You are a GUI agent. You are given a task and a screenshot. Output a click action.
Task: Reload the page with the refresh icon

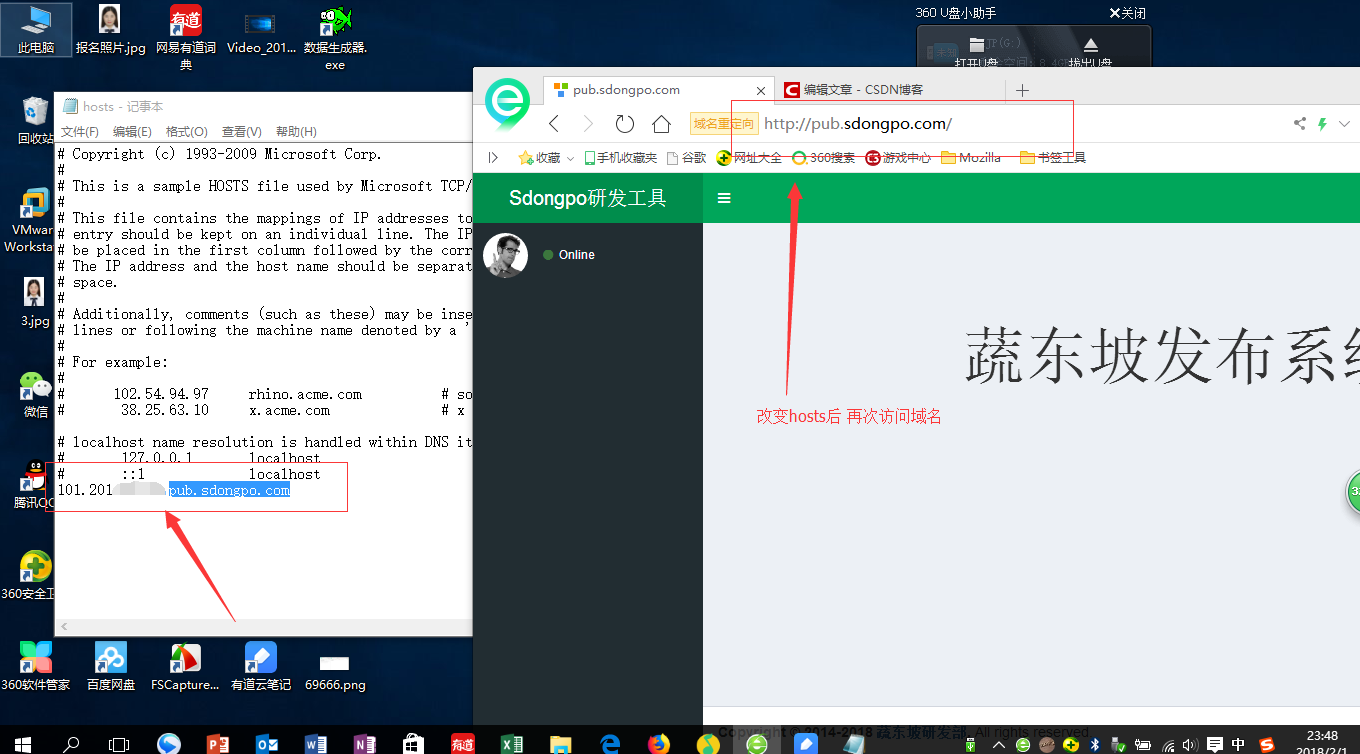[x=625, y=124]
